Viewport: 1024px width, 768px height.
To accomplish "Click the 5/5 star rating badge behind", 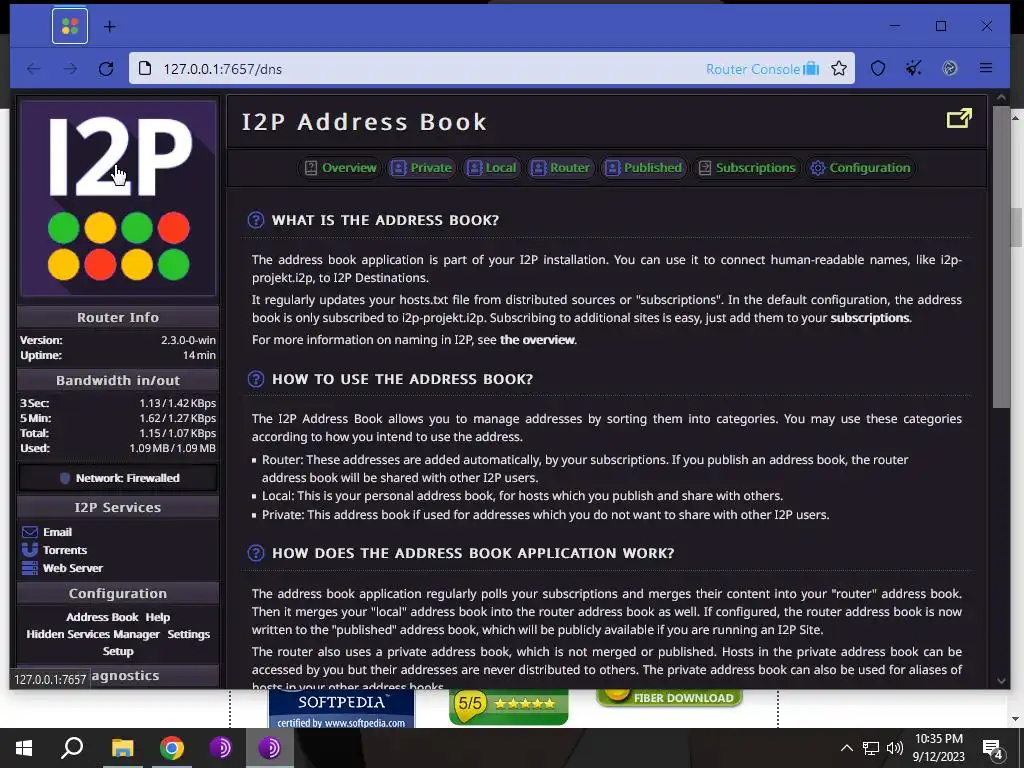I will pos(508,706).
